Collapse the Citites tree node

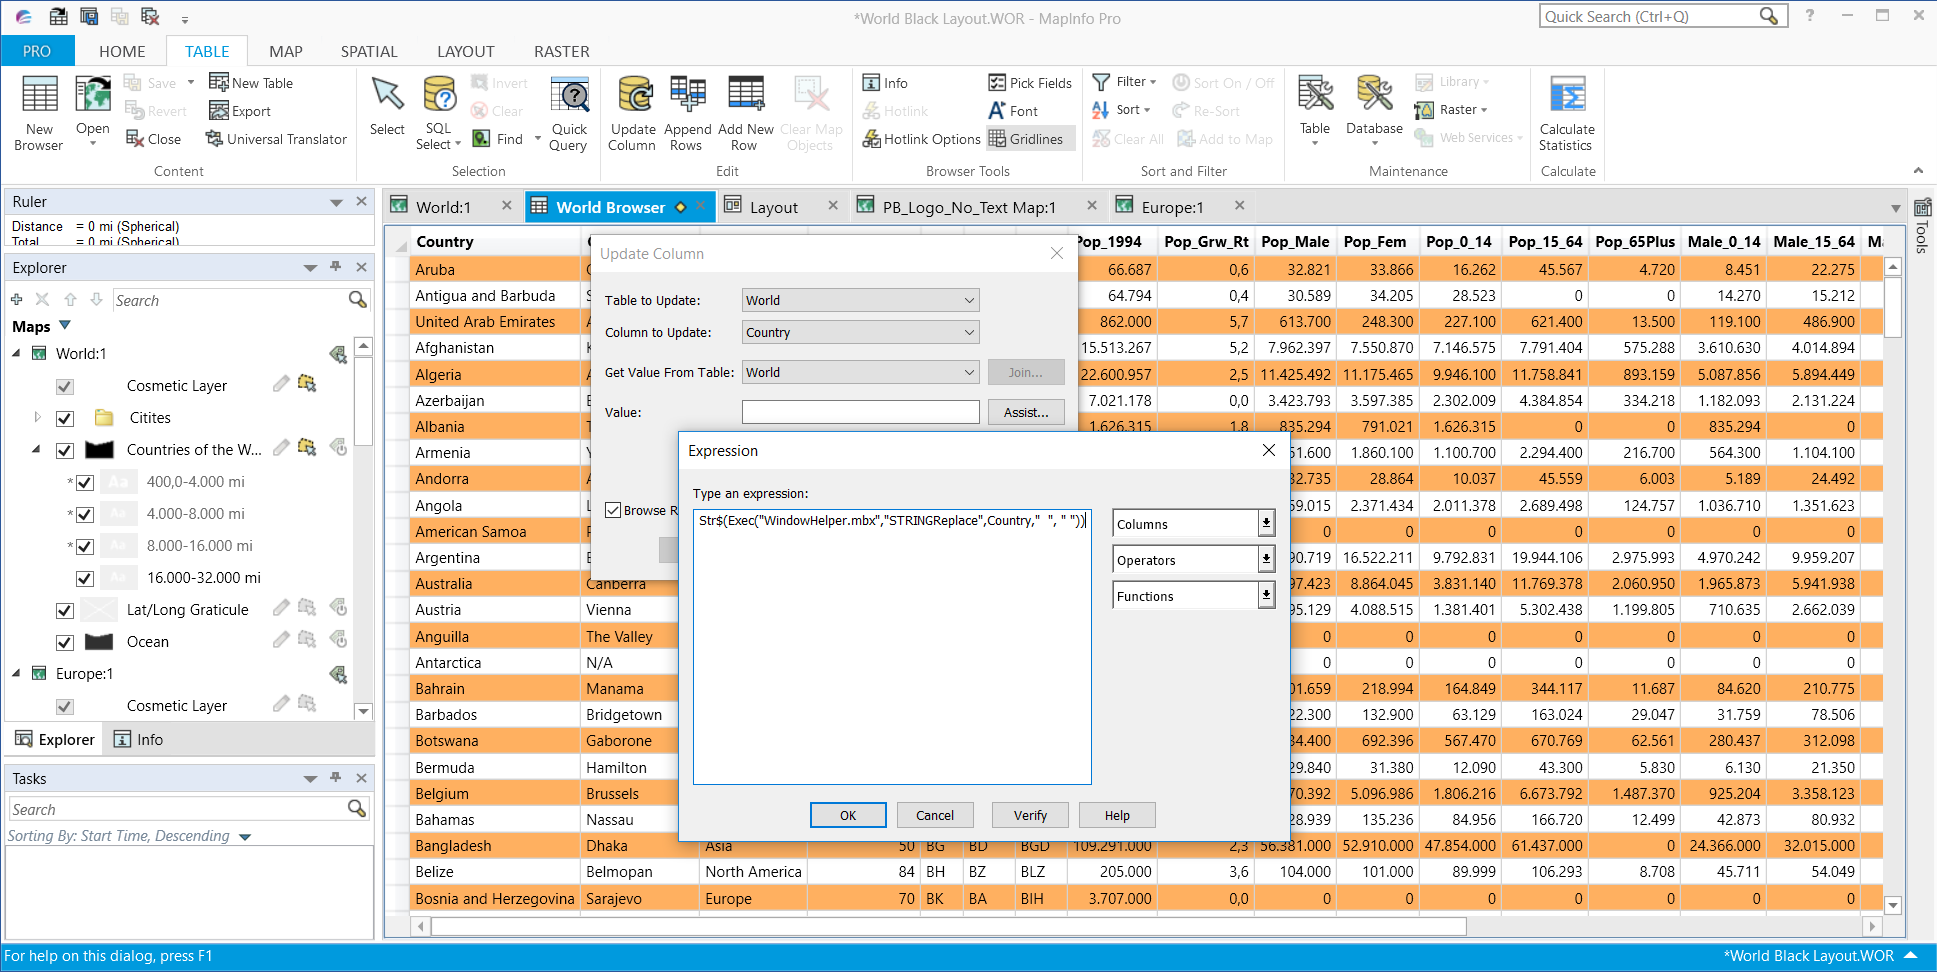pos(37,417)
